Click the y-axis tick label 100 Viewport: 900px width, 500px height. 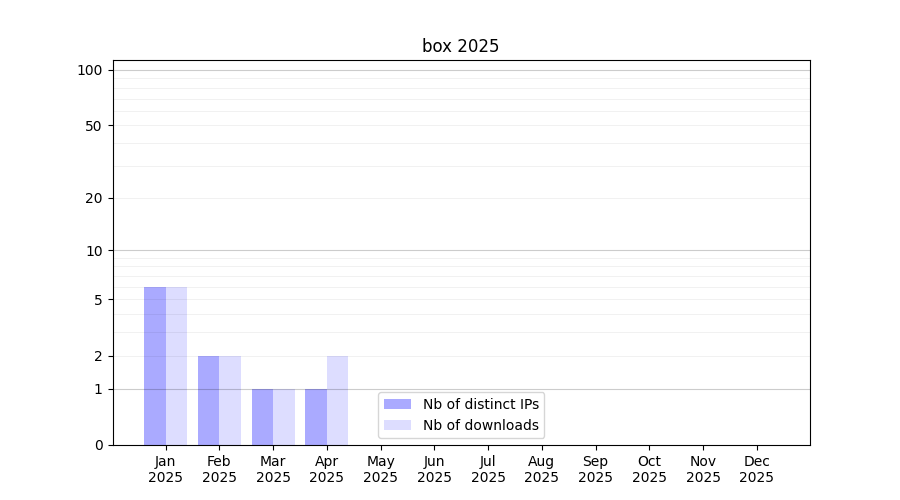point(90,70)
